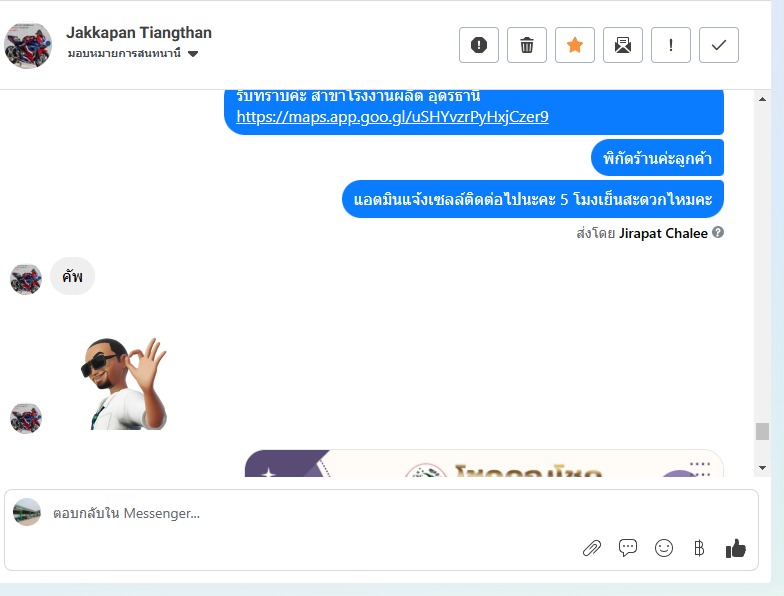Screen dimensions: 784x596
Task: Open the promotional image at the bottom of the chat
Action: [484, 463]
